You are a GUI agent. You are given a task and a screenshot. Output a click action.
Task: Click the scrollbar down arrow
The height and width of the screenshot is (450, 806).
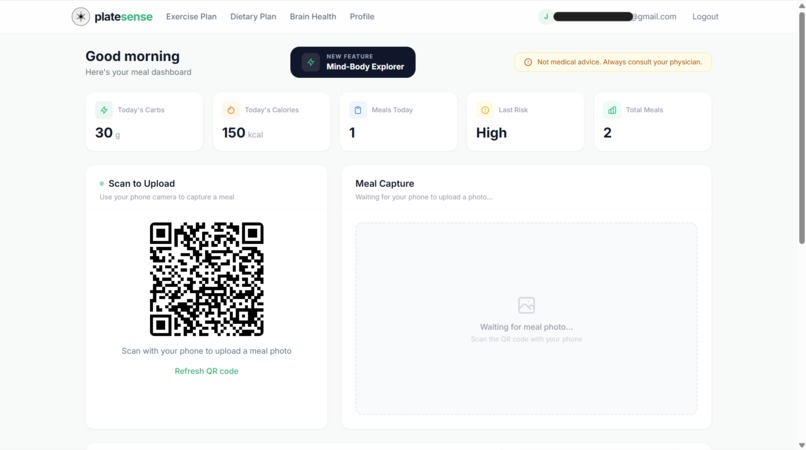pyautogui.click(x=801, y=445)
